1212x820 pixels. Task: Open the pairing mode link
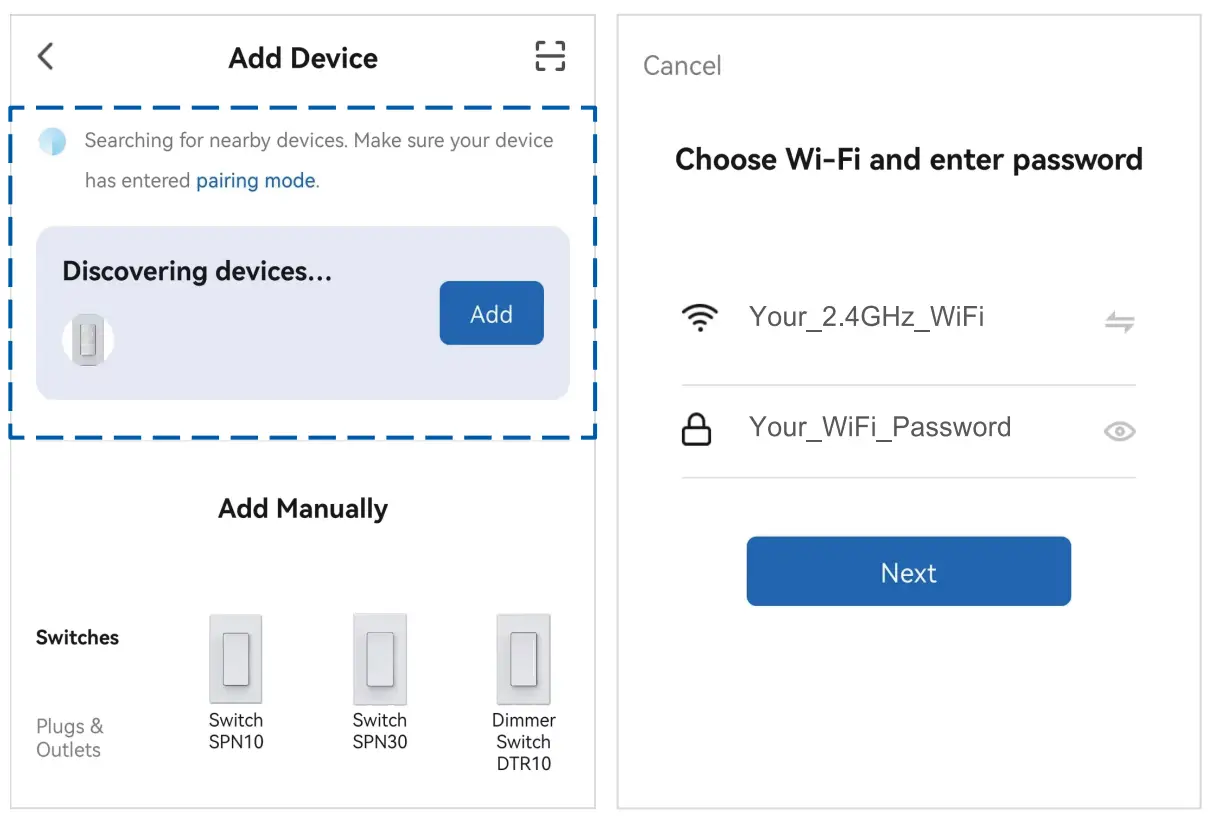[x=256, y=181]
